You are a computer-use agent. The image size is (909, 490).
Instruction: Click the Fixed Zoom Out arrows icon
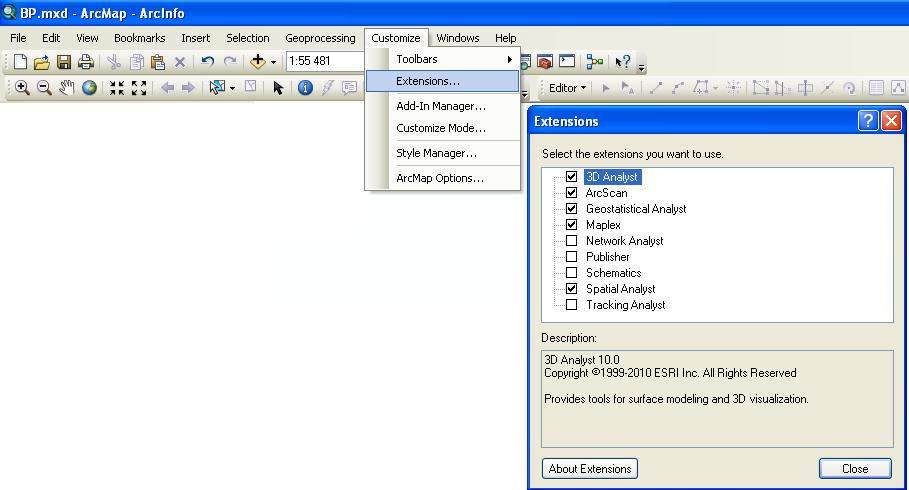coord(139,88)
